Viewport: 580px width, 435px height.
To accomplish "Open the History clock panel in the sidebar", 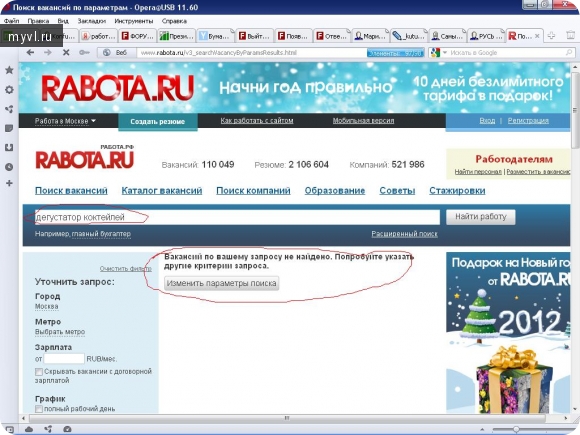I will click(x=9, y=167).
